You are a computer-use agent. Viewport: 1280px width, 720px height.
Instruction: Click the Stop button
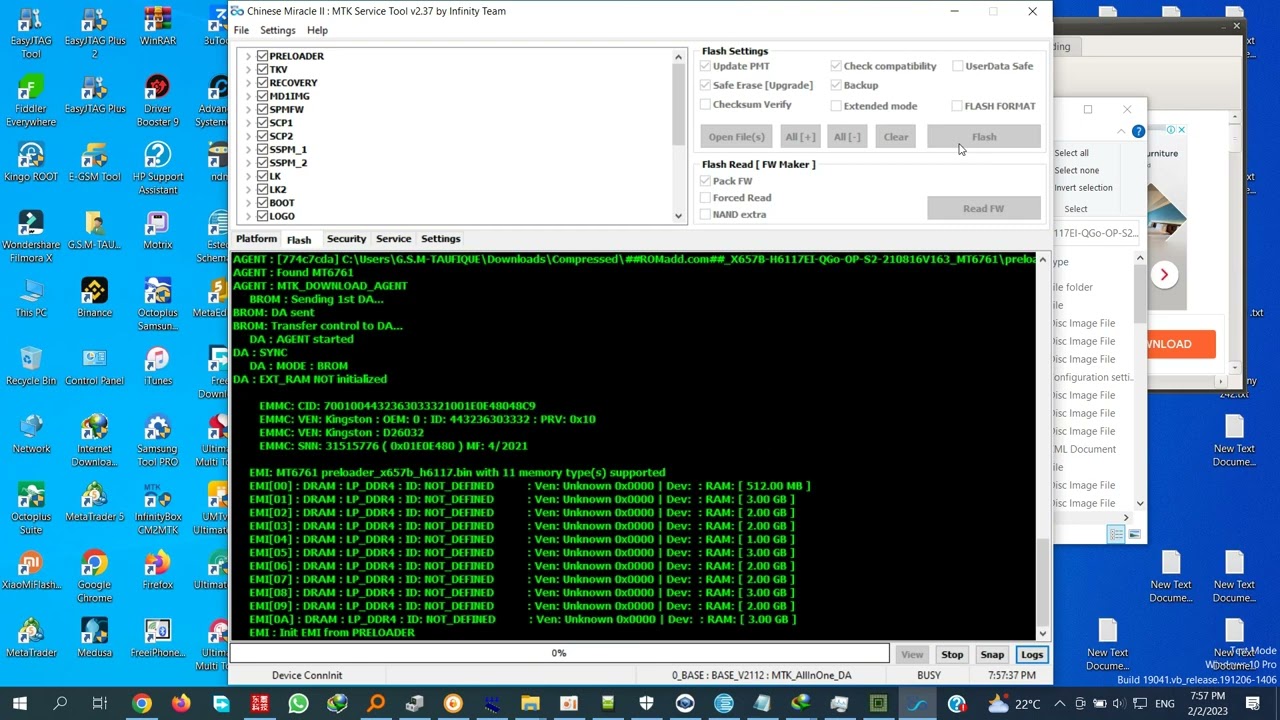(x=952, y=655)
